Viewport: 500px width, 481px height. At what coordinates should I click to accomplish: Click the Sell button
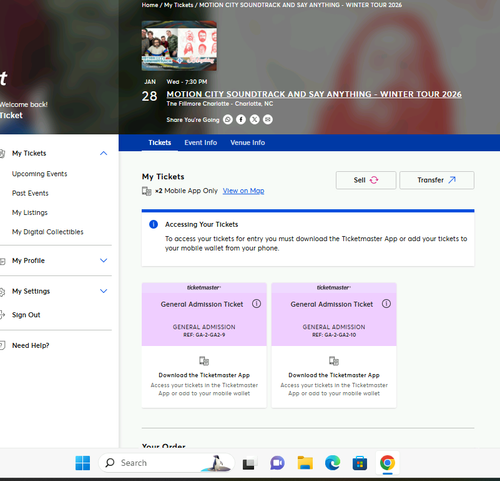[366, 180]
